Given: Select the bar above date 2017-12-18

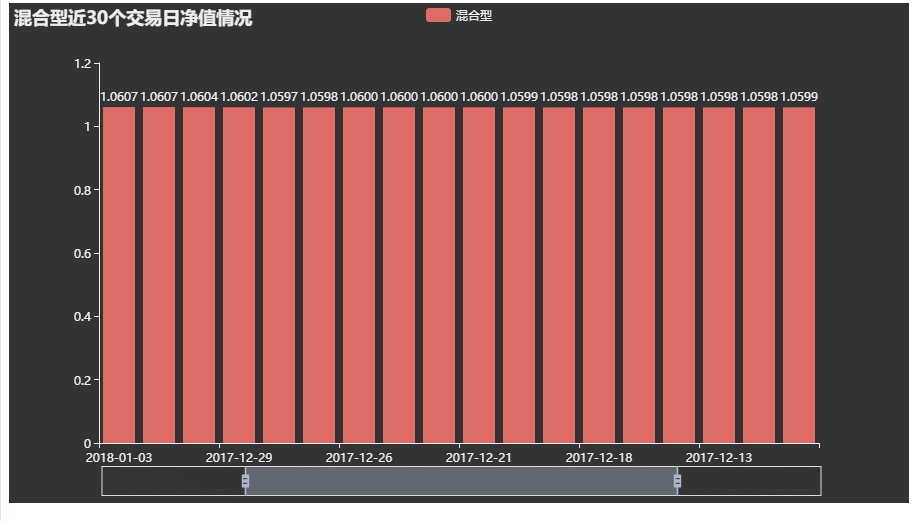Looking at the screenshot, I should [x=598, y=275].
